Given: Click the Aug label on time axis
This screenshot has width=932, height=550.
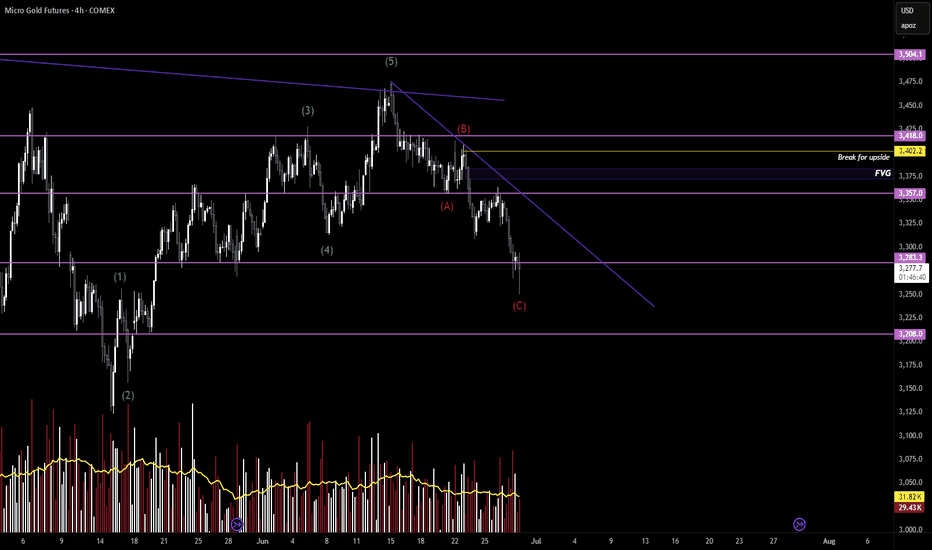Looking at the screenshot, I should 829,541.
